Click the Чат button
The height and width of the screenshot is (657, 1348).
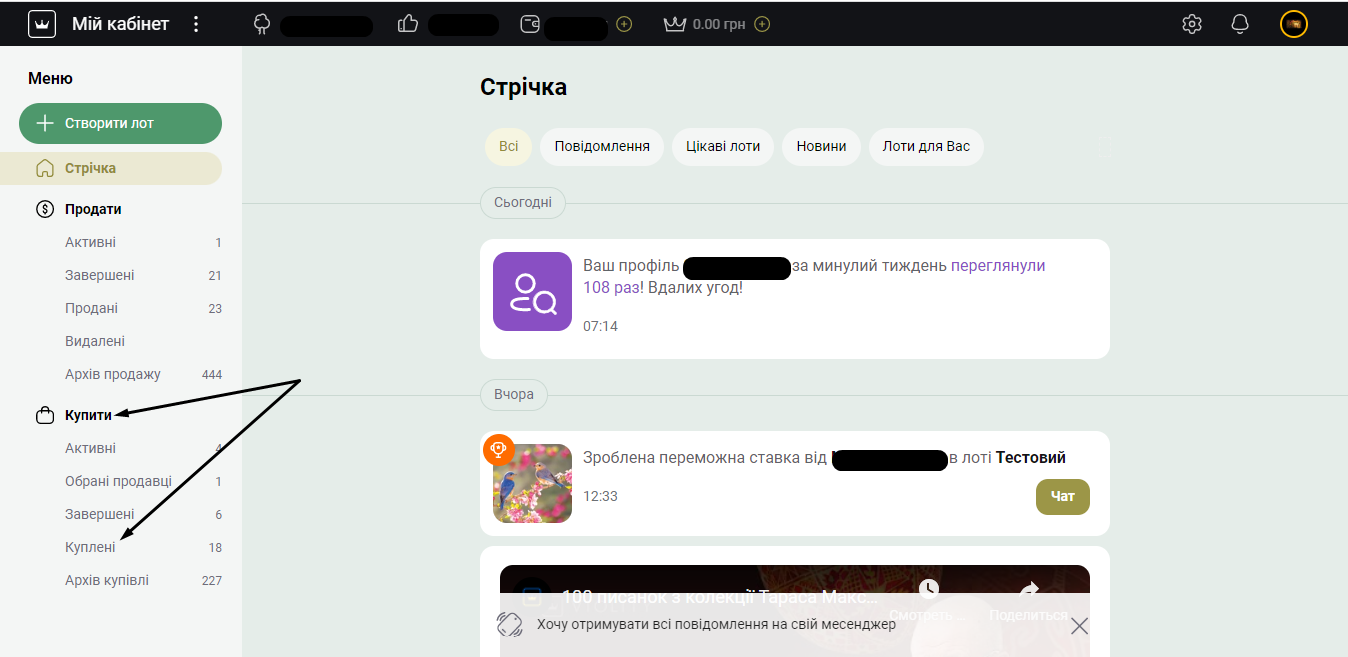[1063, 496]
